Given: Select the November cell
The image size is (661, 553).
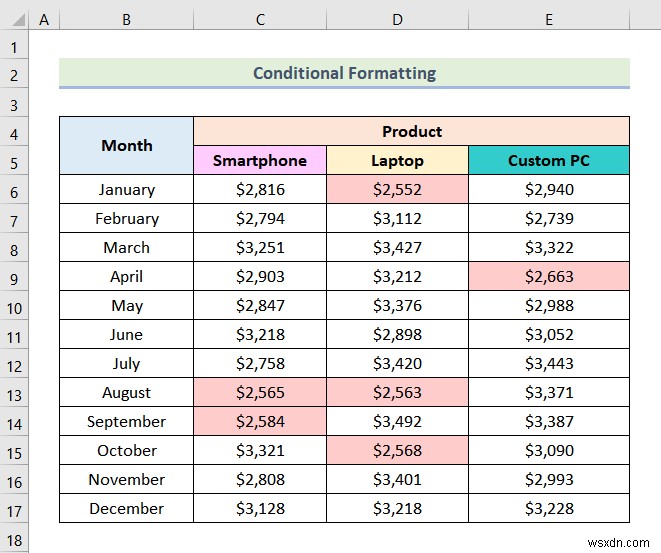Looking at the screenshot, I should [126, 479].
